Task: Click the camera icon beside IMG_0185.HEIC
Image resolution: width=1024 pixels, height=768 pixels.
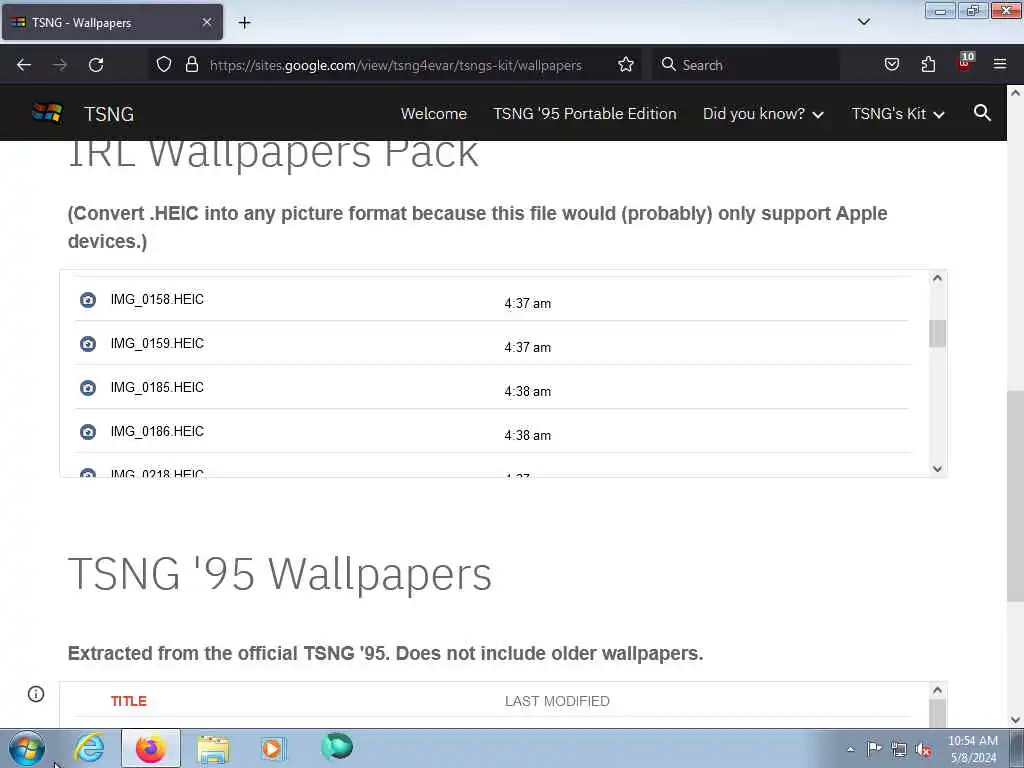Action: coord(88,388)
